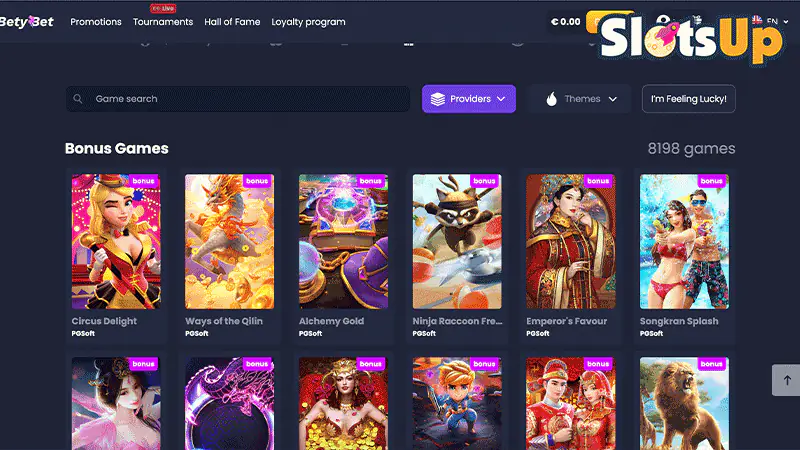
Task: Click the search magnifier icon
Action: click(78, 99)
